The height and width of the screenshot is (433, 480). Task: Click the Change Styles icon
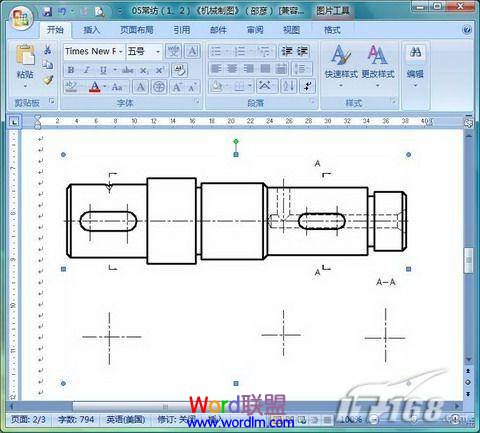pyautogui.click(x=378, y=55)
